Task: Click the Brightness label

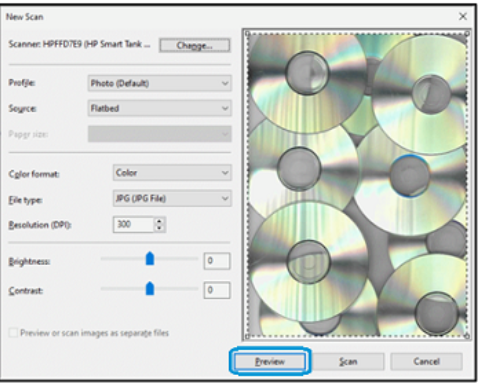Action: 29,262
